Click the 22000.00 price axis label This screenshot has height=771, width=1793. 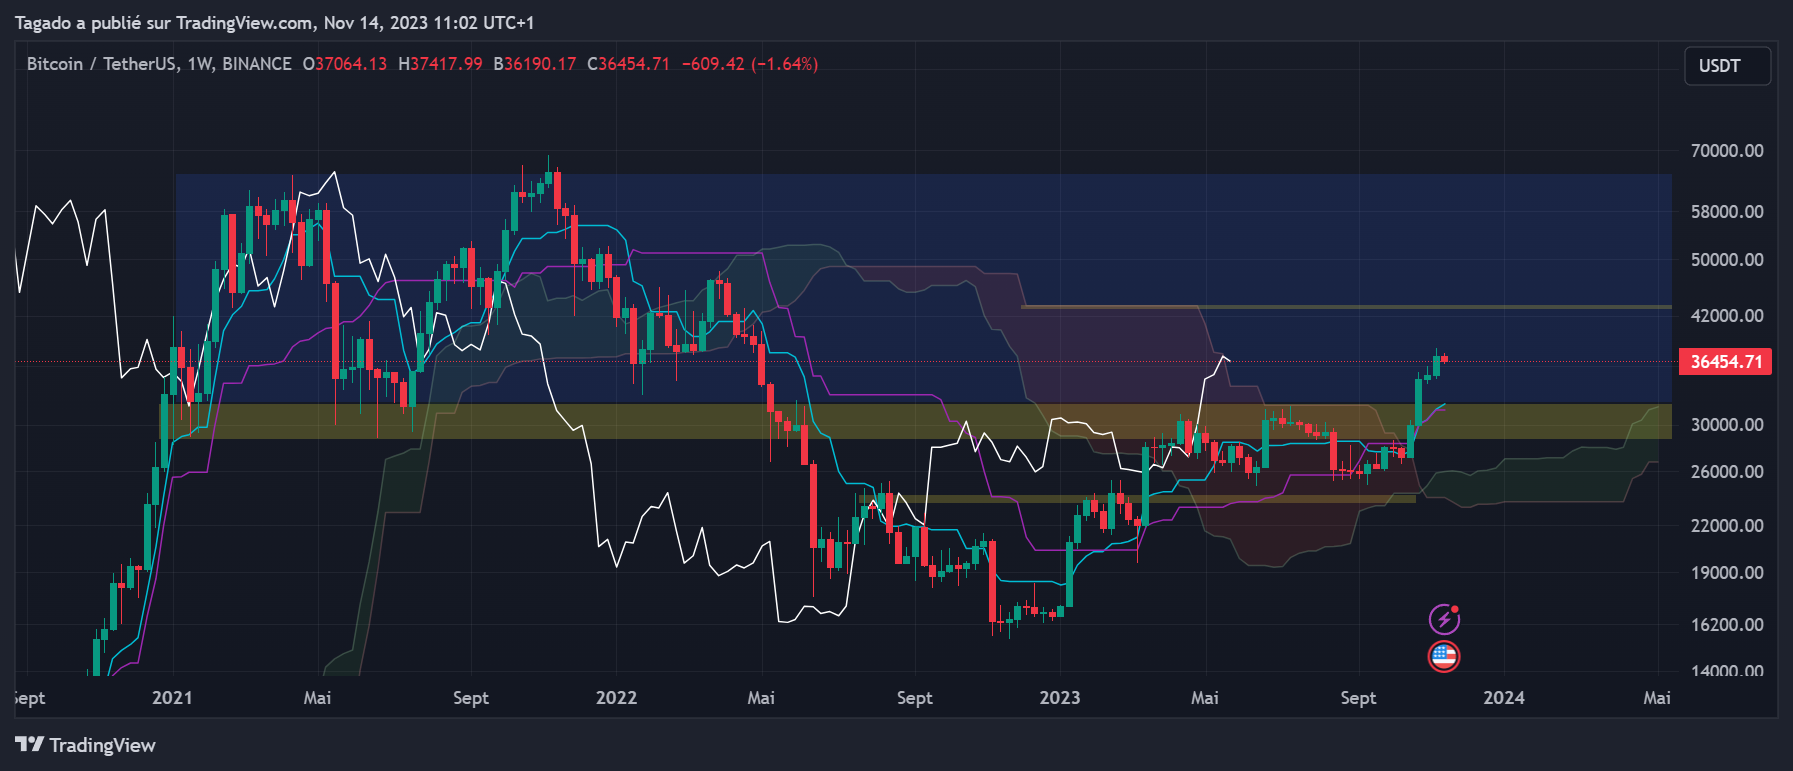tap(1727, 526)
